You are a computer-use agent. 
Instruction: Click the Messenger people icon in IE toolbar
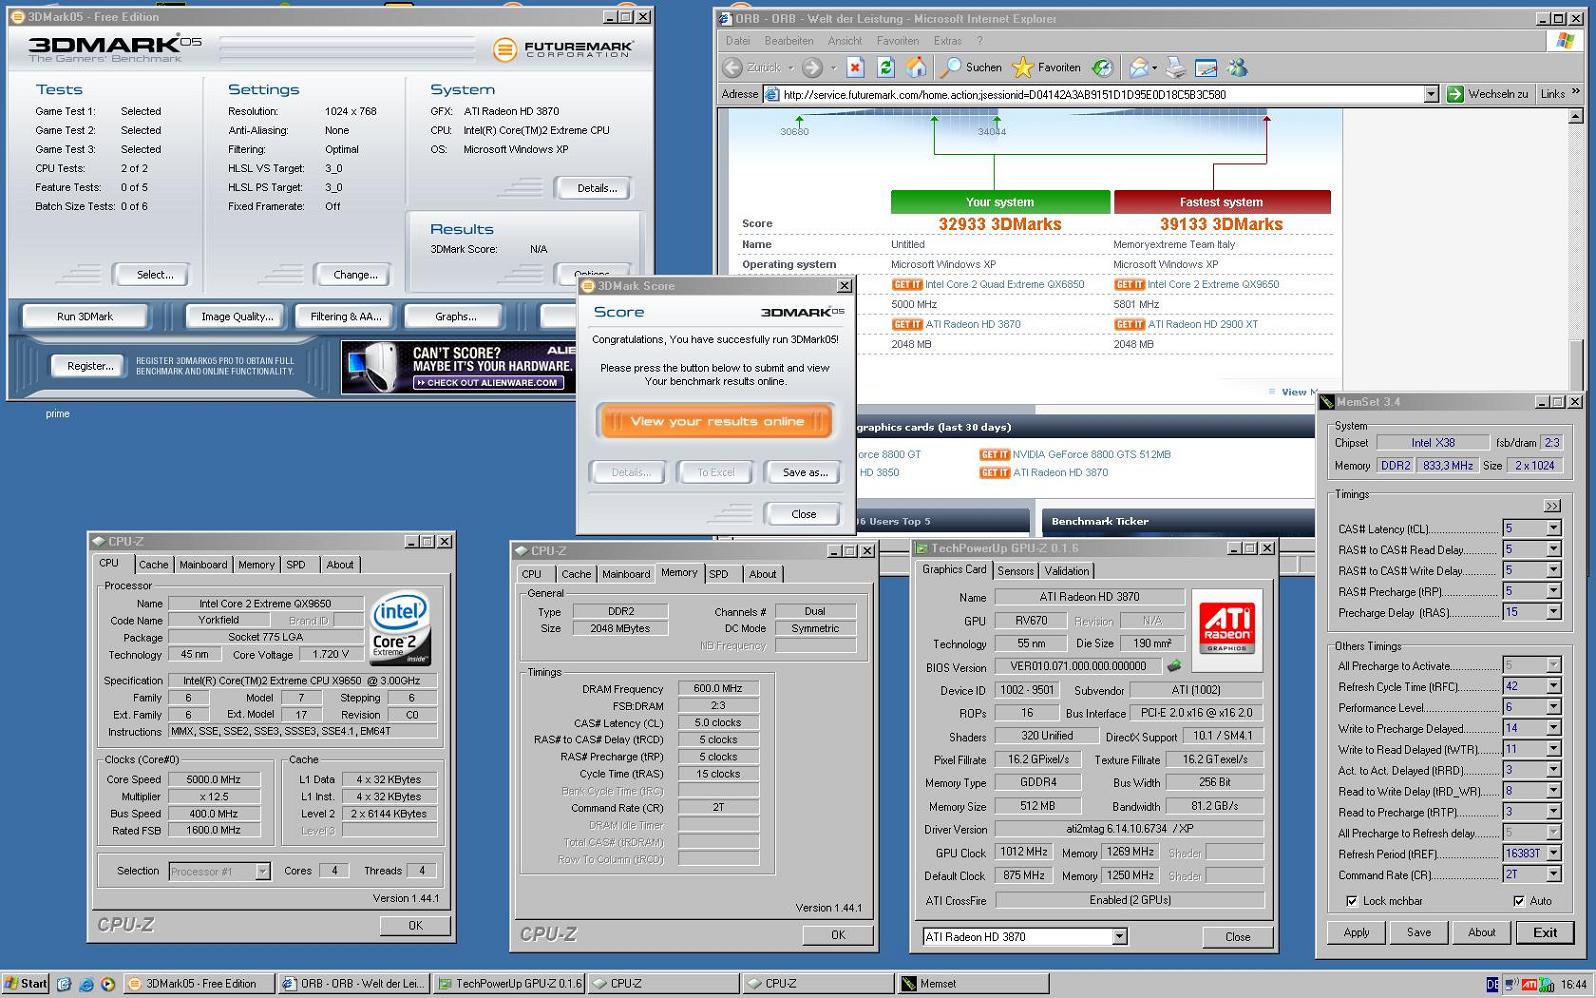click(x=1238, y=67)
